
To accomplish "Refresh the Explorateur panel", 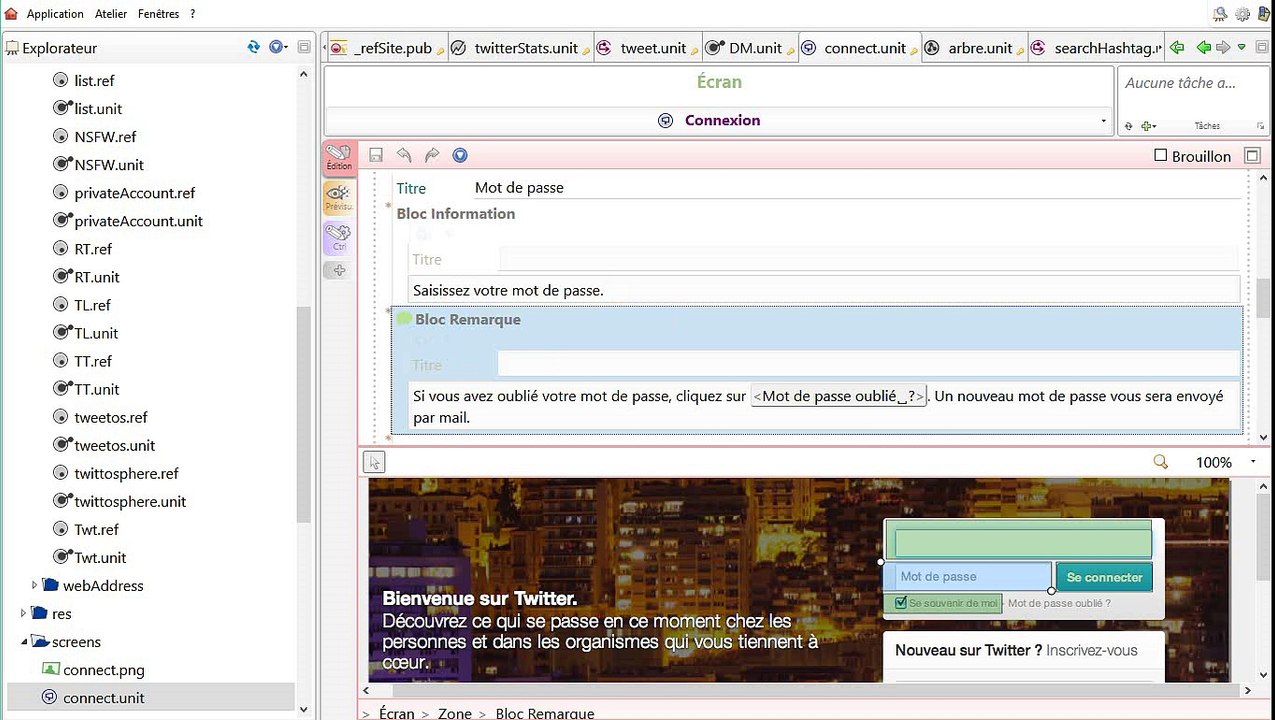I will 254,46.
